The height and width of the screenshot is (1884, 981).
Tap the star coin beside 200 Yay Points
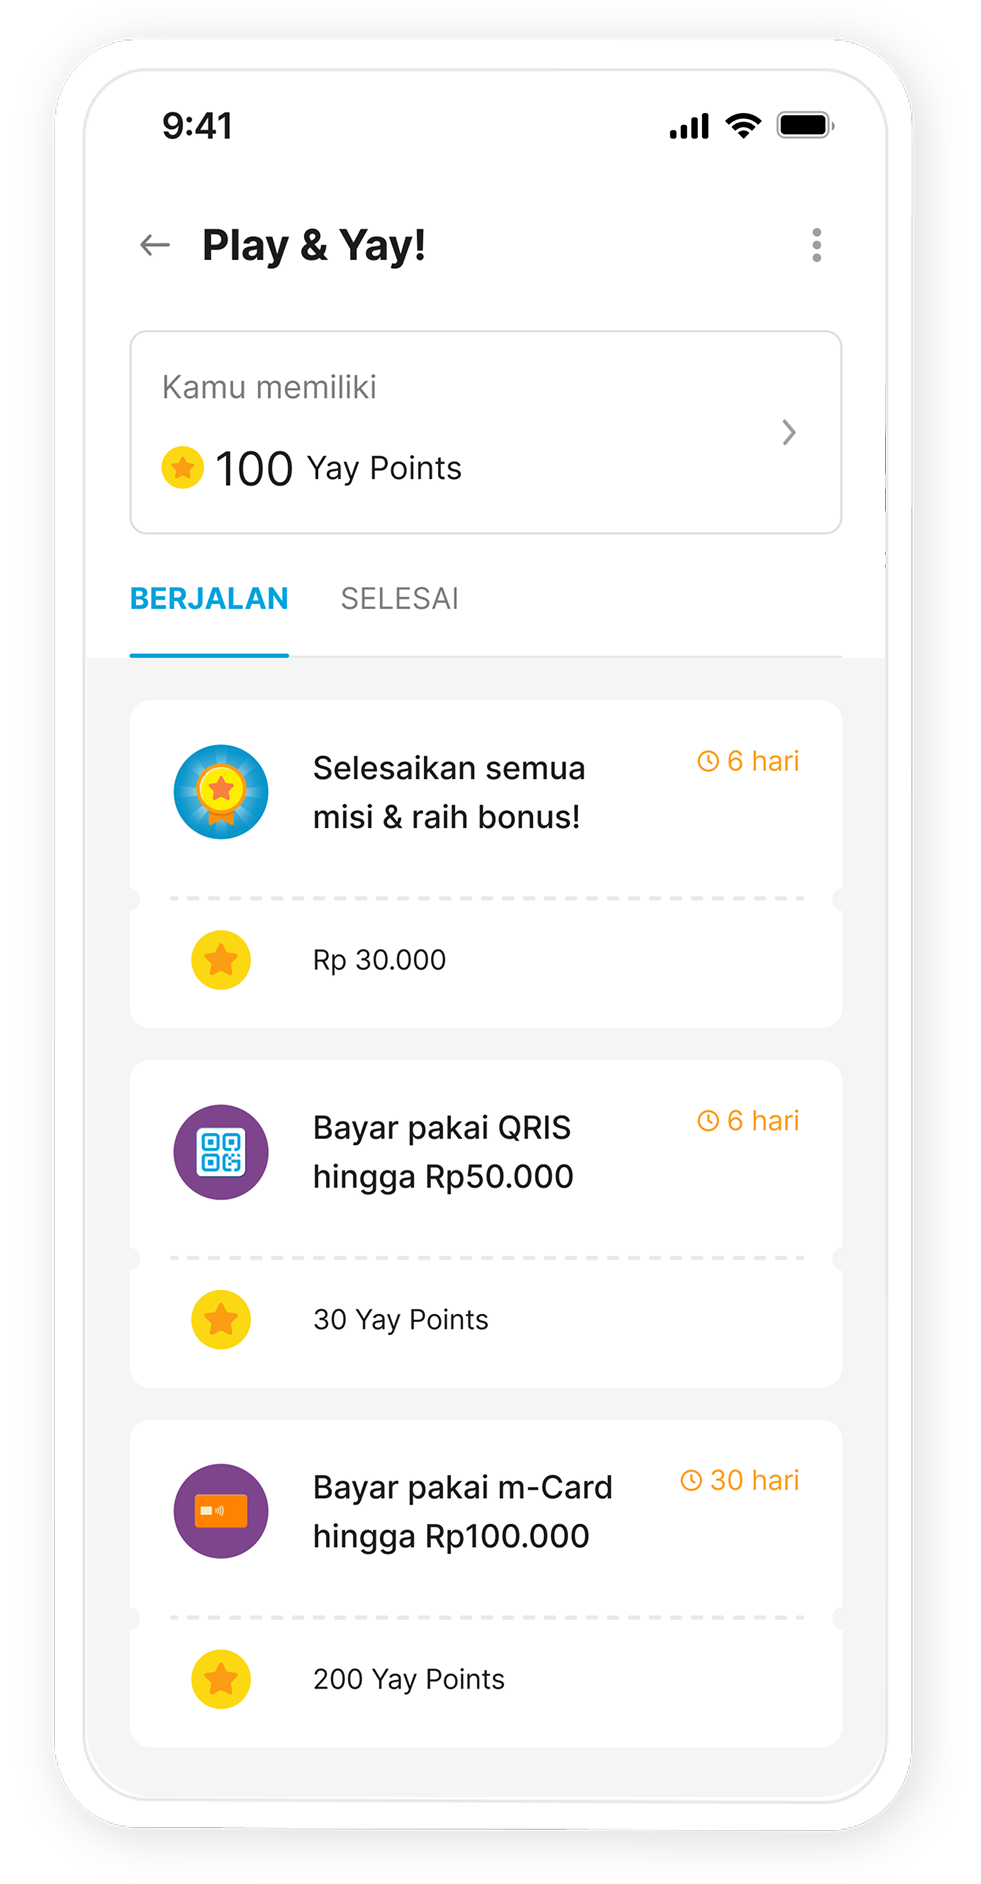221,1679
